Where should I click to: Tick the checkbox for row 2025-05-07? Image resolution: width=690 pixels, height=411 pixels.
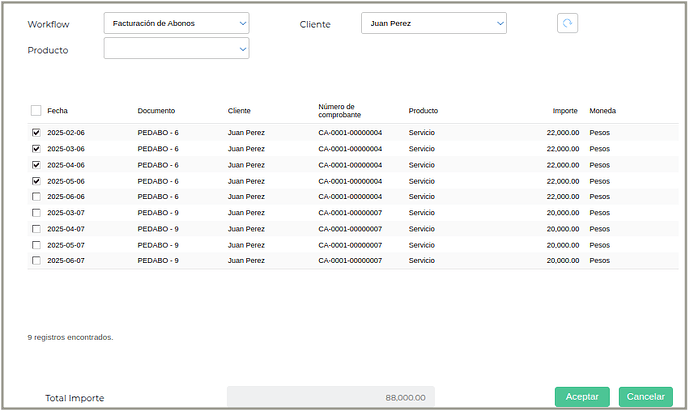pyautogui.click(x=36, y=245)
